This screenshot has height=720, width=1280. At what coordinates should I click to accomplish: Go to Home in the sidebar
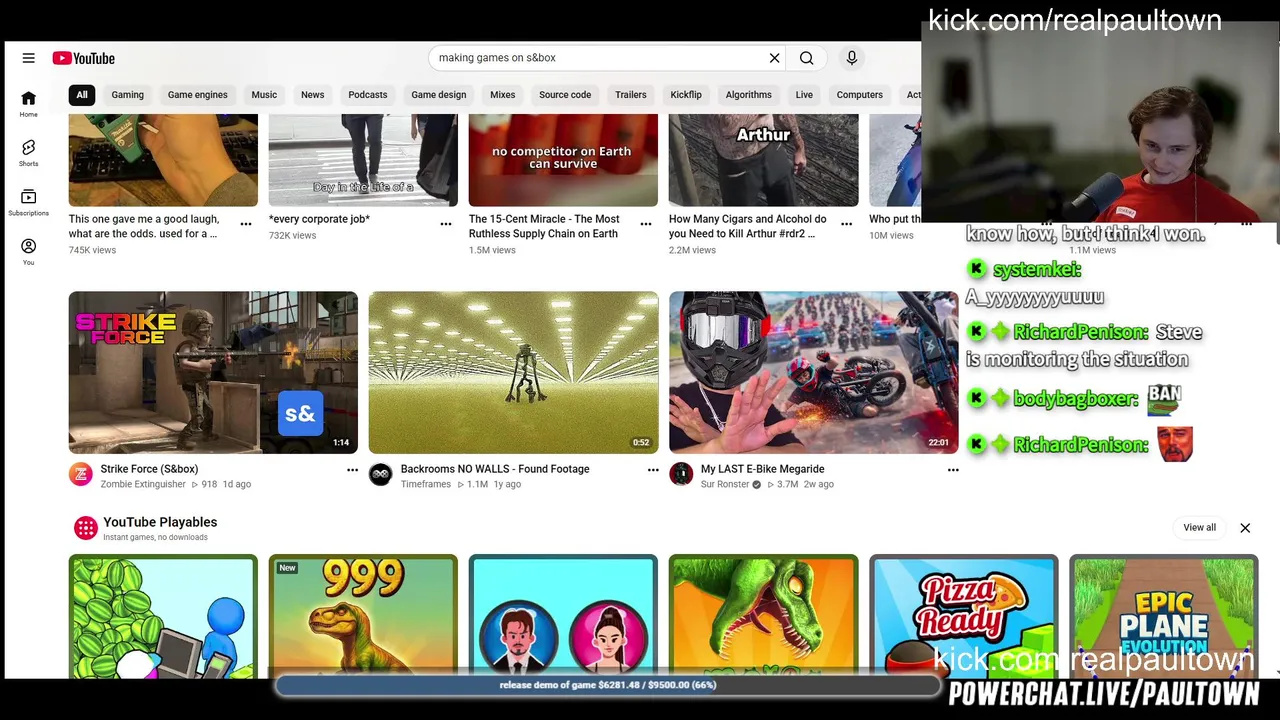28,103
